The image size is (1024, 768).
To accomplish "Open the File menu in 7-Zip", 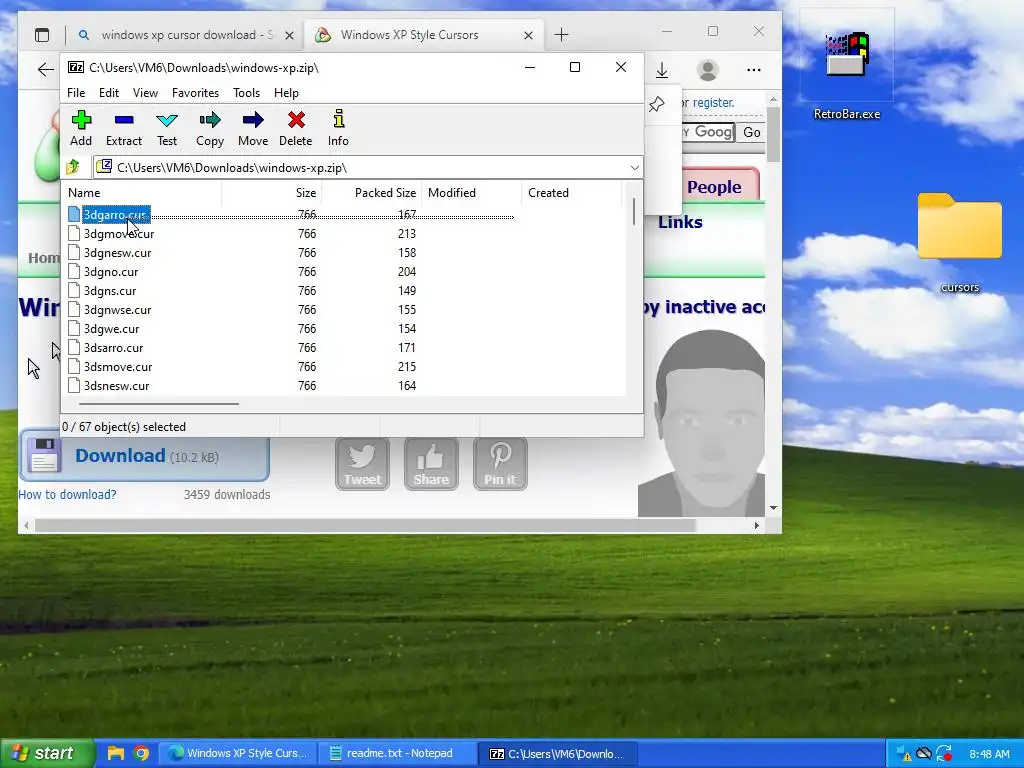I will tap(76, 93).
